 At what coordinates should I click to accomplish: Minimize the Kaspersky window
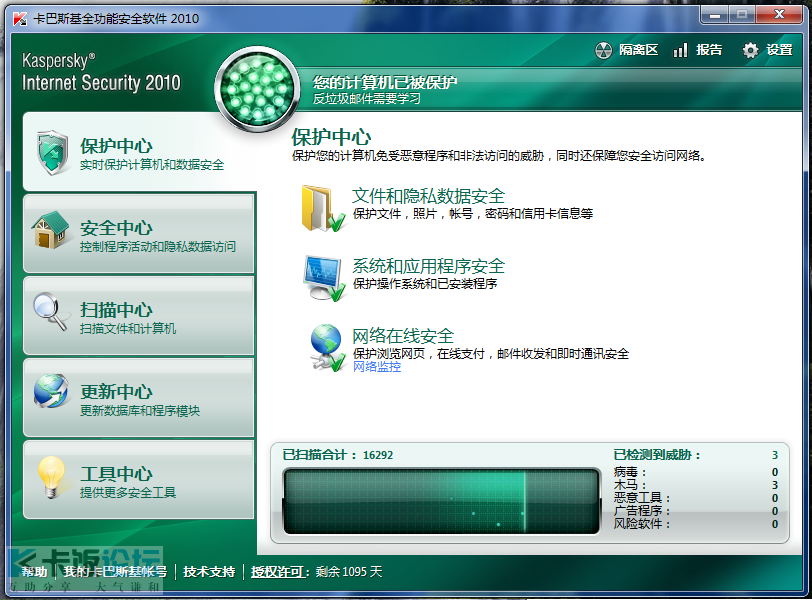[715, 15]
